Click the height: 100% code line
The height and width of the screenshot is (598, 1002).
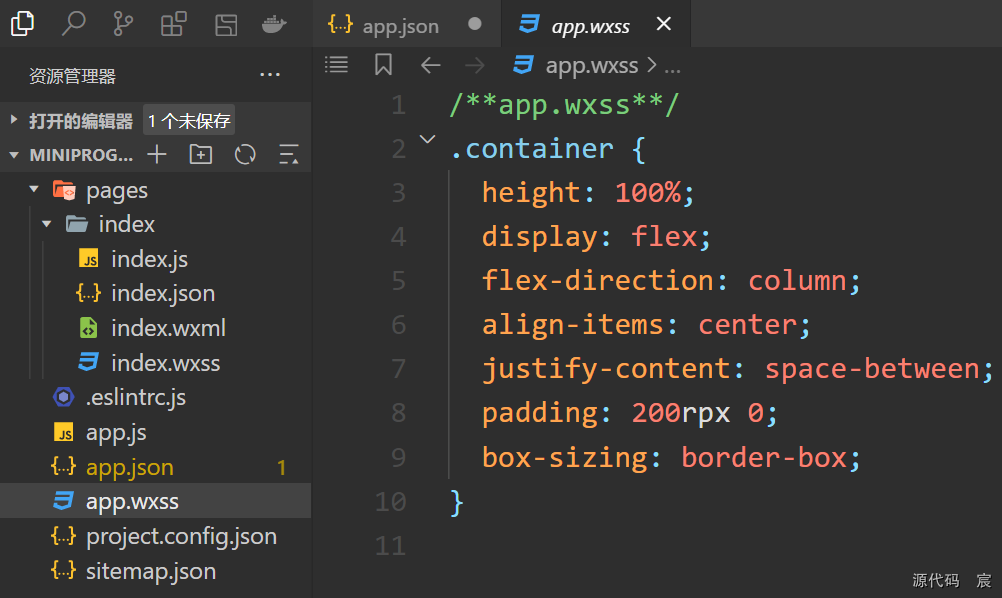click(588, 192)
